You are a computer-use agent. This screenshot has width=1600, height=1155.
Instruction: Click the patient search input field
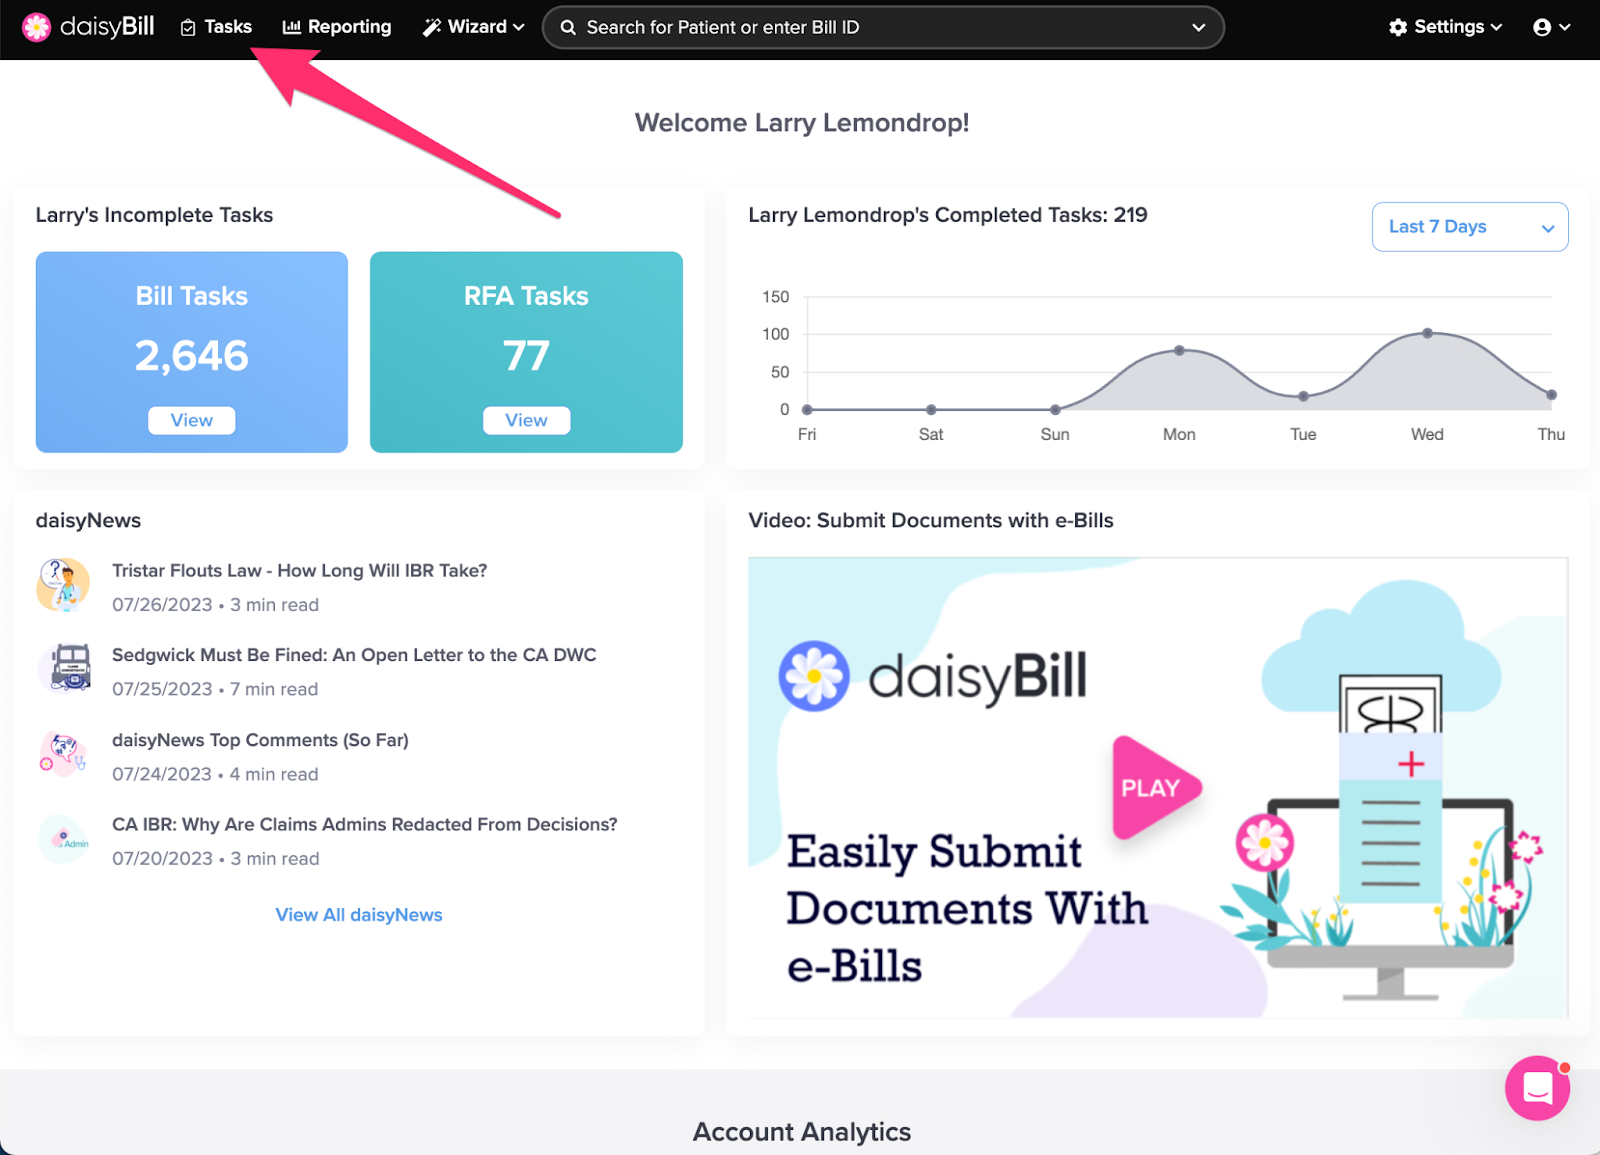click(880, 27)
